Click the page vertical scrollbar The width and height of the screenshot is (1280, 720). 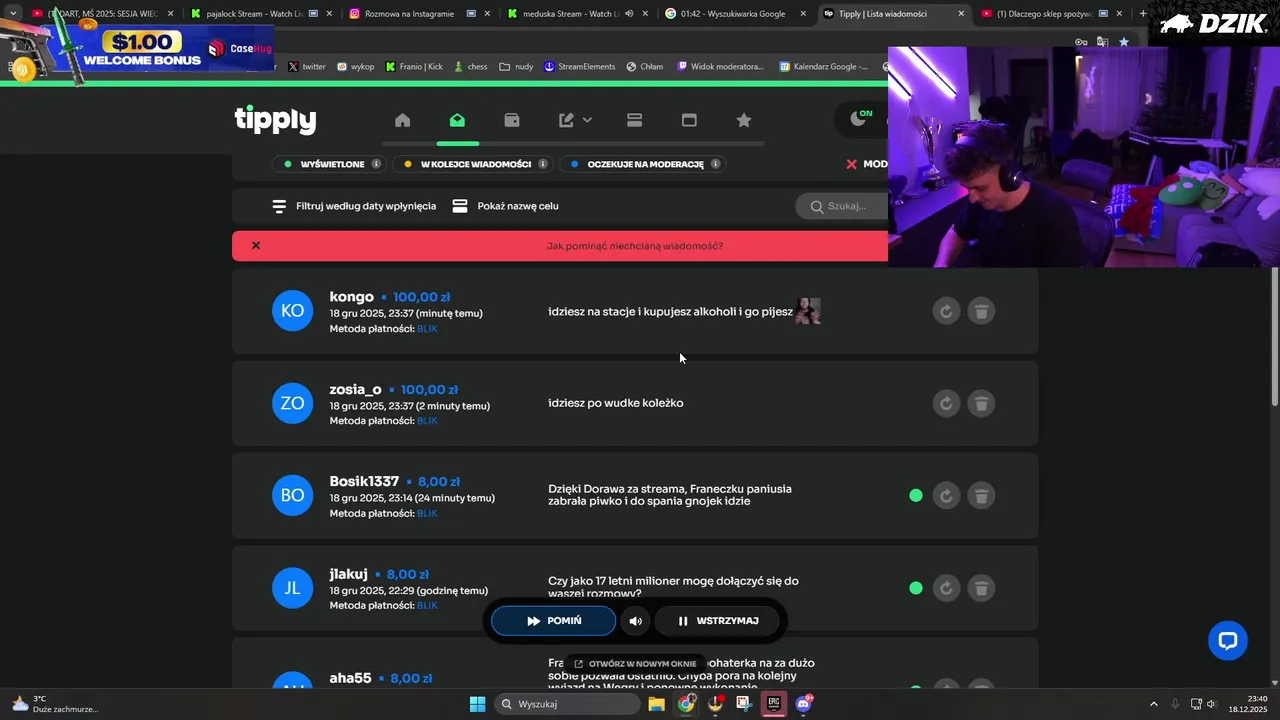coord(1274,336)
